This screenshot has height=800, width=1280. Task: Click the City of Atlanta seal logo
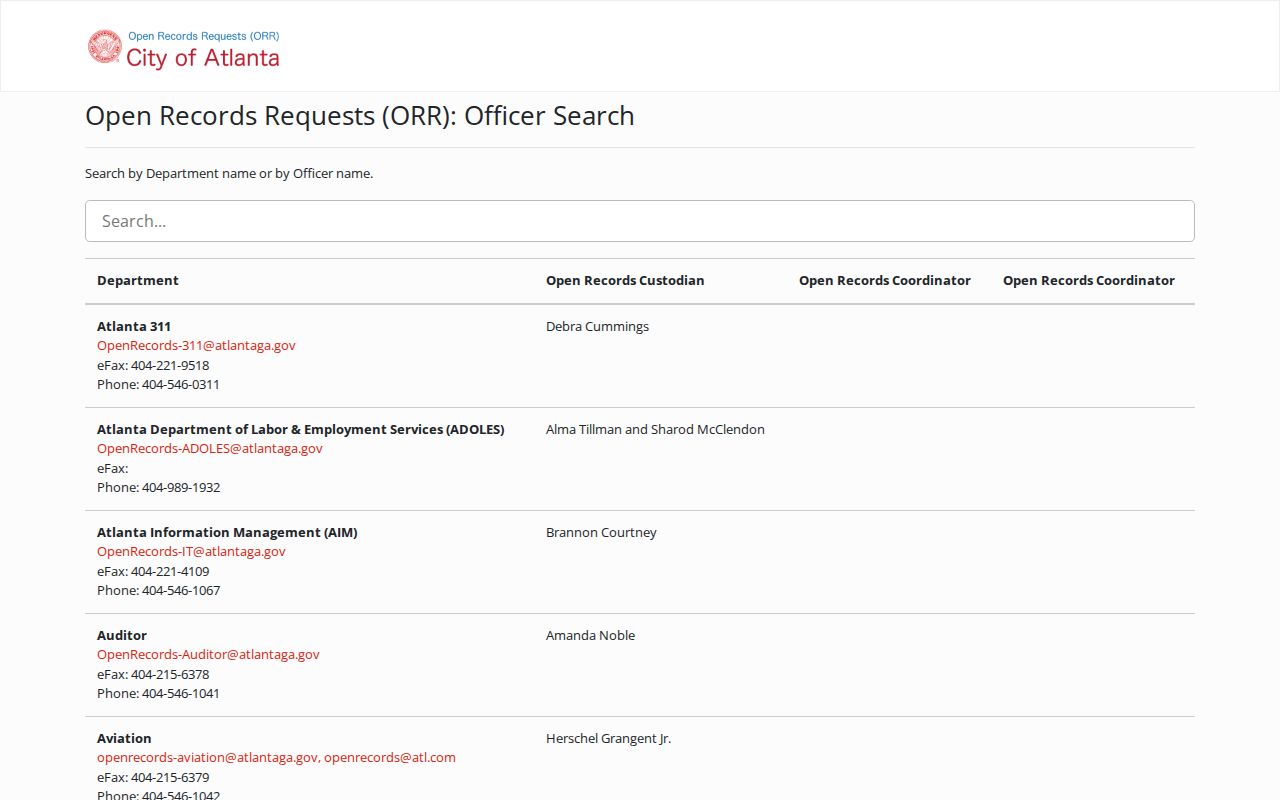point(105,47)
